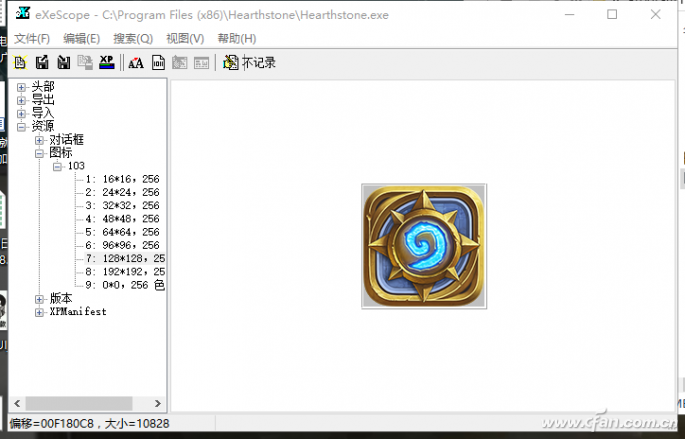This screenshot has height=439, width=685.
Task: Open the 视图(V) menu
Action: (185, 38)
